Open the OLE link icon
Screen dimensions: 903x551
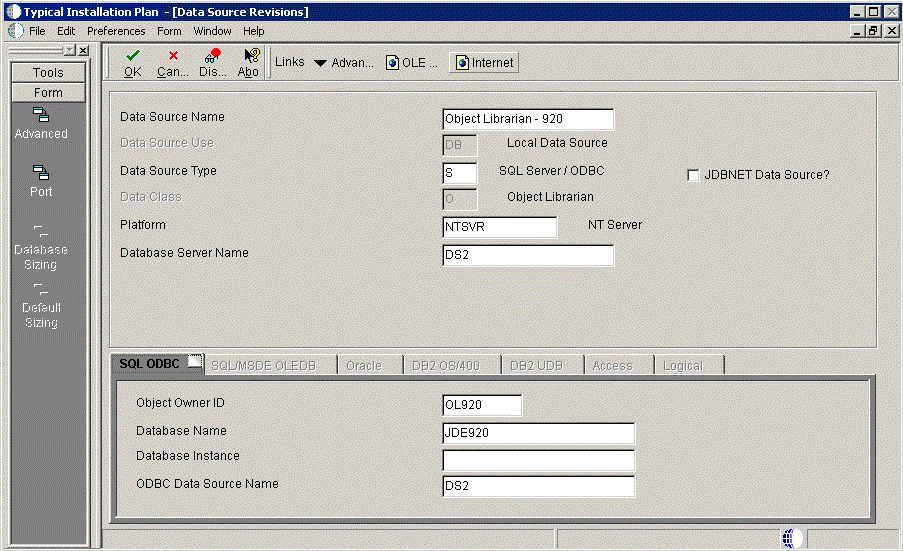(x=392, y=63)
